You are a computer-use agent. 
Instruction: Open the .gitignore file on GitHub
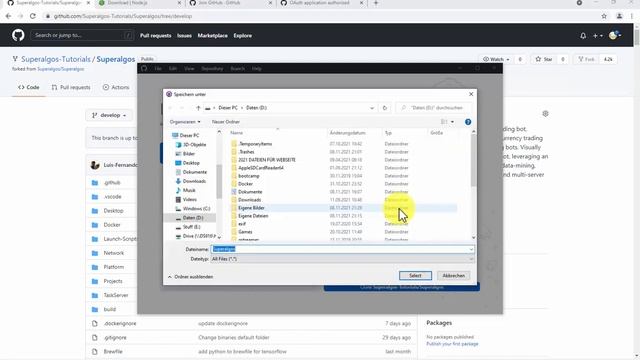(115, 338)
